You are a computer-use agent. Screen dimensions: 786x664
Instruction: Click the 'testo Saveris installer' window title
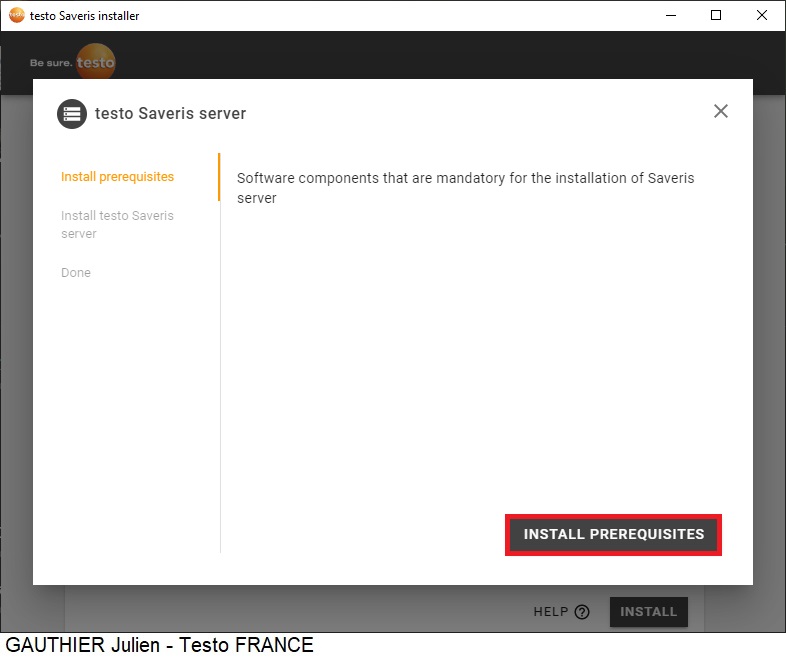[84, 16]
